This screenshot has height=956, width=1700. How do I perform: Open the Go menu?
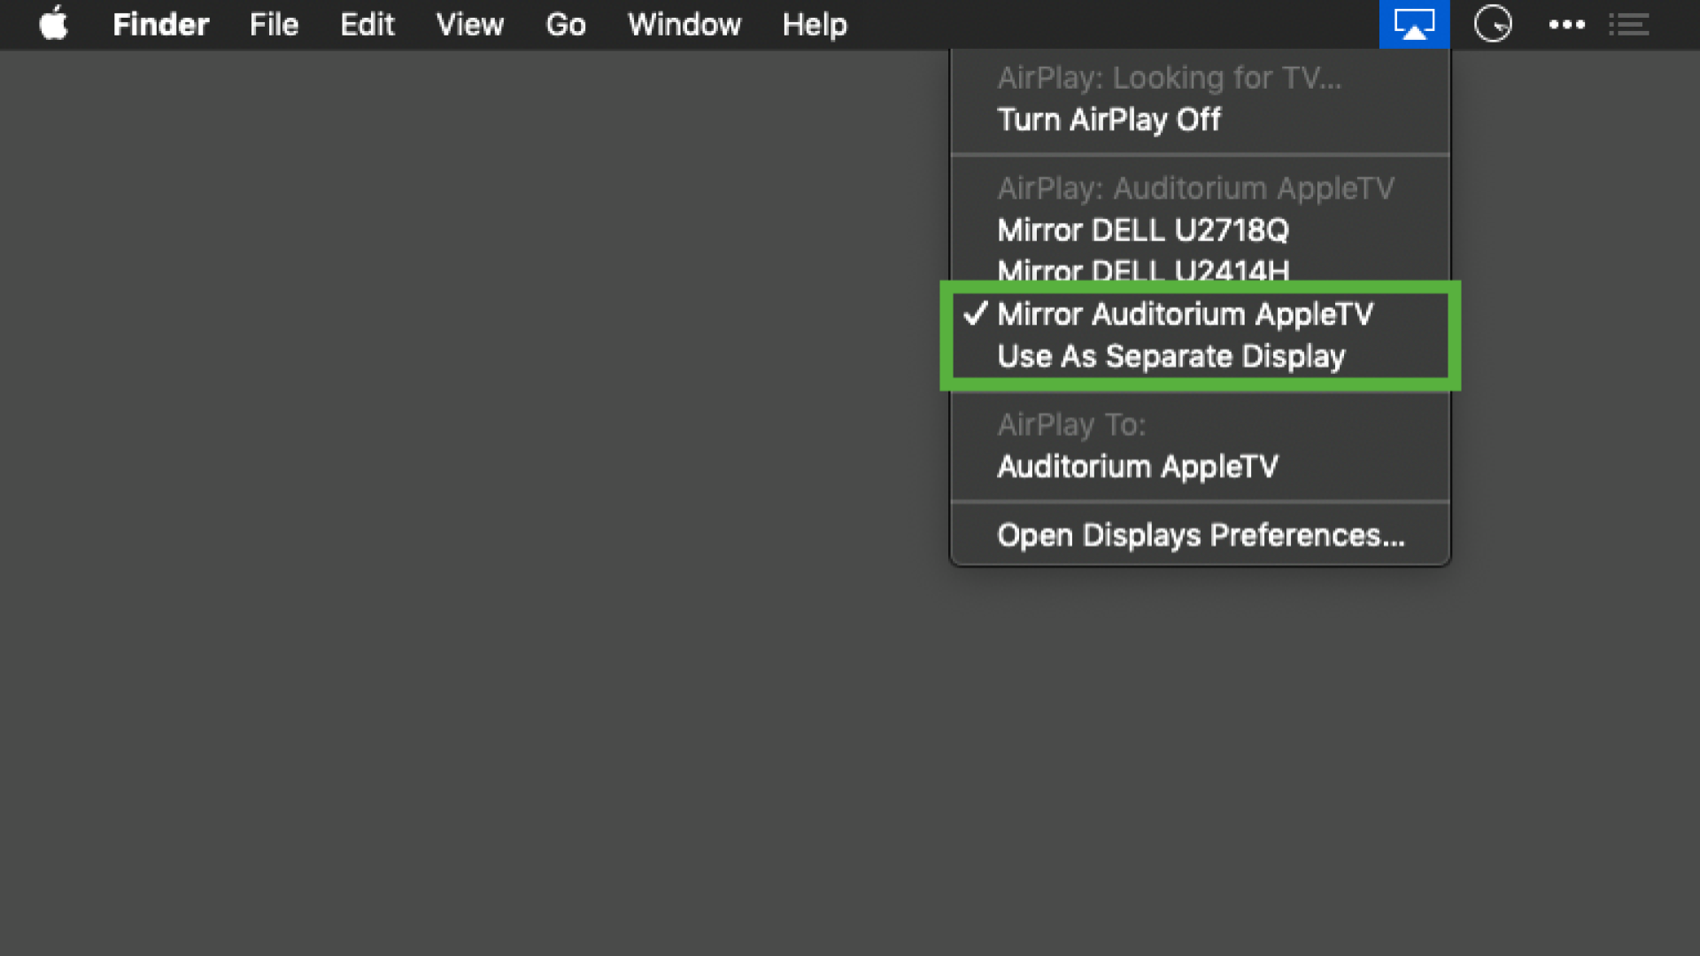[x=565, y=24]
